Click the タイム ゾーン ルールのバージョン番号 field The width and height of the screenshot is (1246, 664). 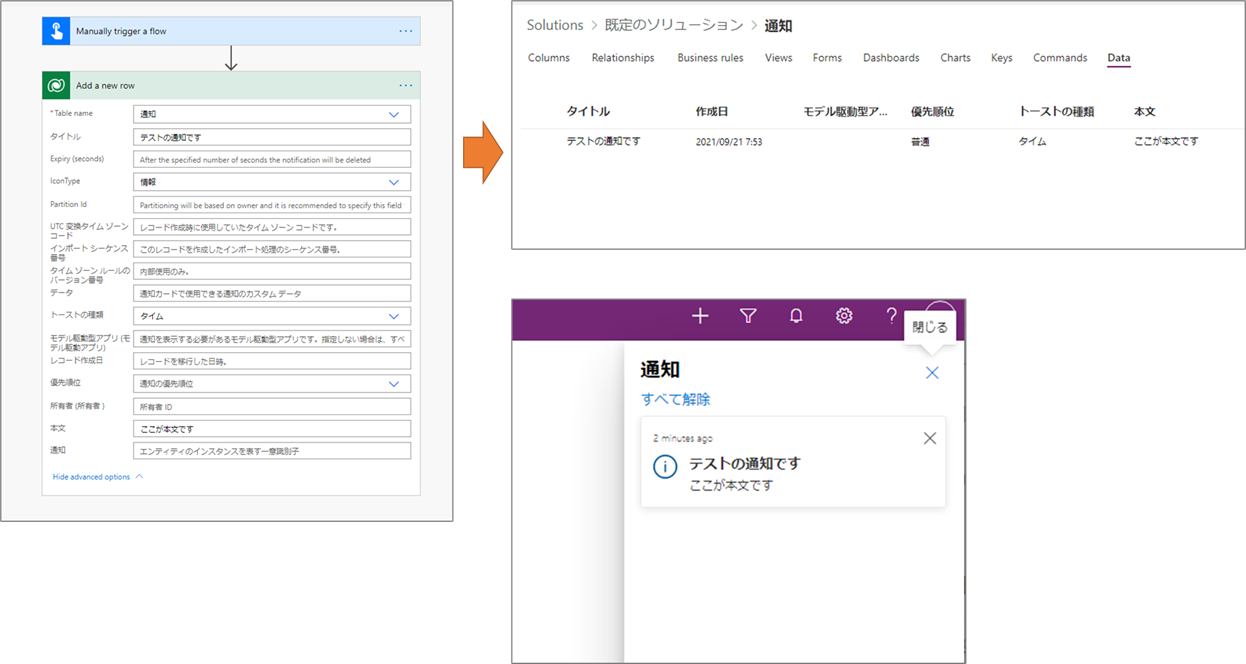click(272, 271)
